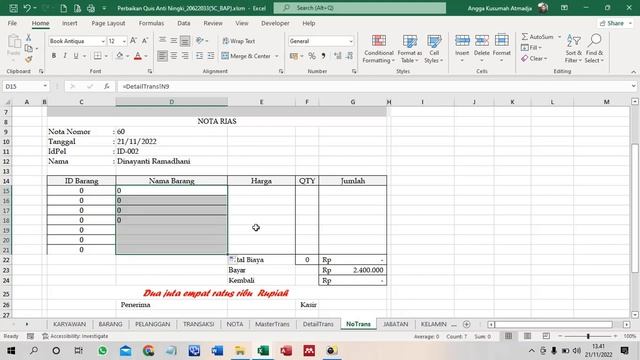The height and width of the screenshot is (360, 640).
Task: Apply the fill color bucket
Action: [120, 56]
